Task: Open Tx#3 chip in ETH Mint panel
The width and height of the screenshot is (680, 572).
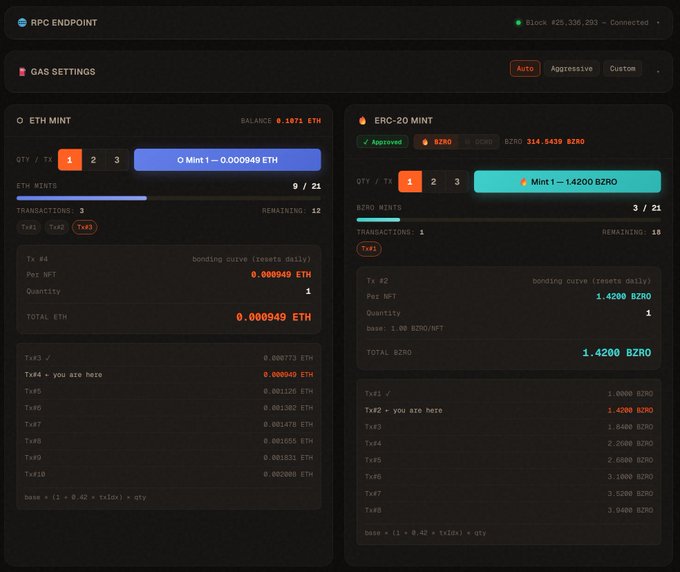Action: 85,227
